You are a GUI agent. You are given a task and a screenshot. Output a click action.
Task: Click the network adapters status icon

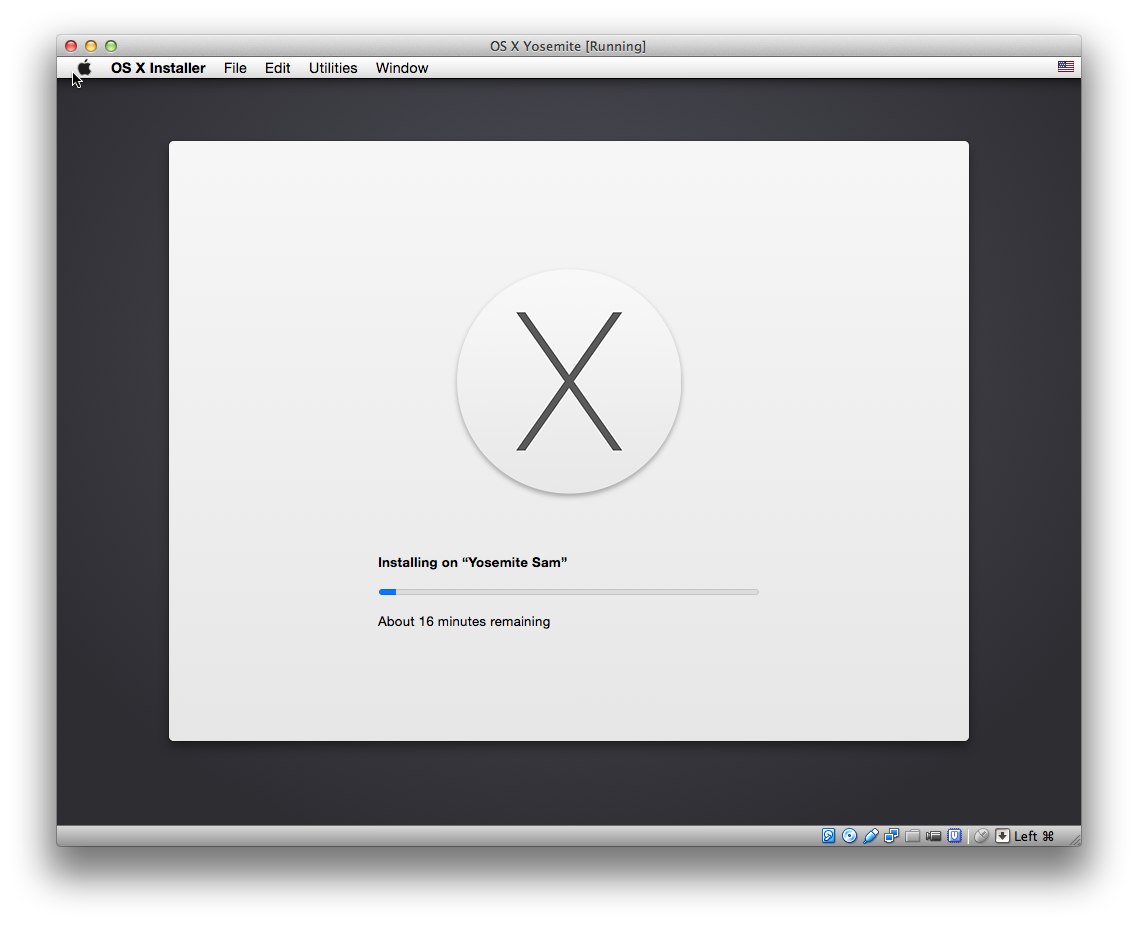coord(891,836)
